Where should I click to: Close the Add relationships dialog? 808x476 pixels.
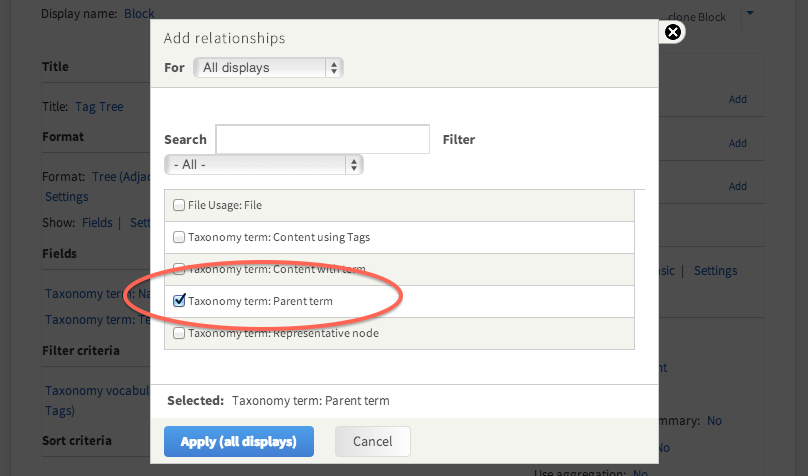(x=673, y=32)
